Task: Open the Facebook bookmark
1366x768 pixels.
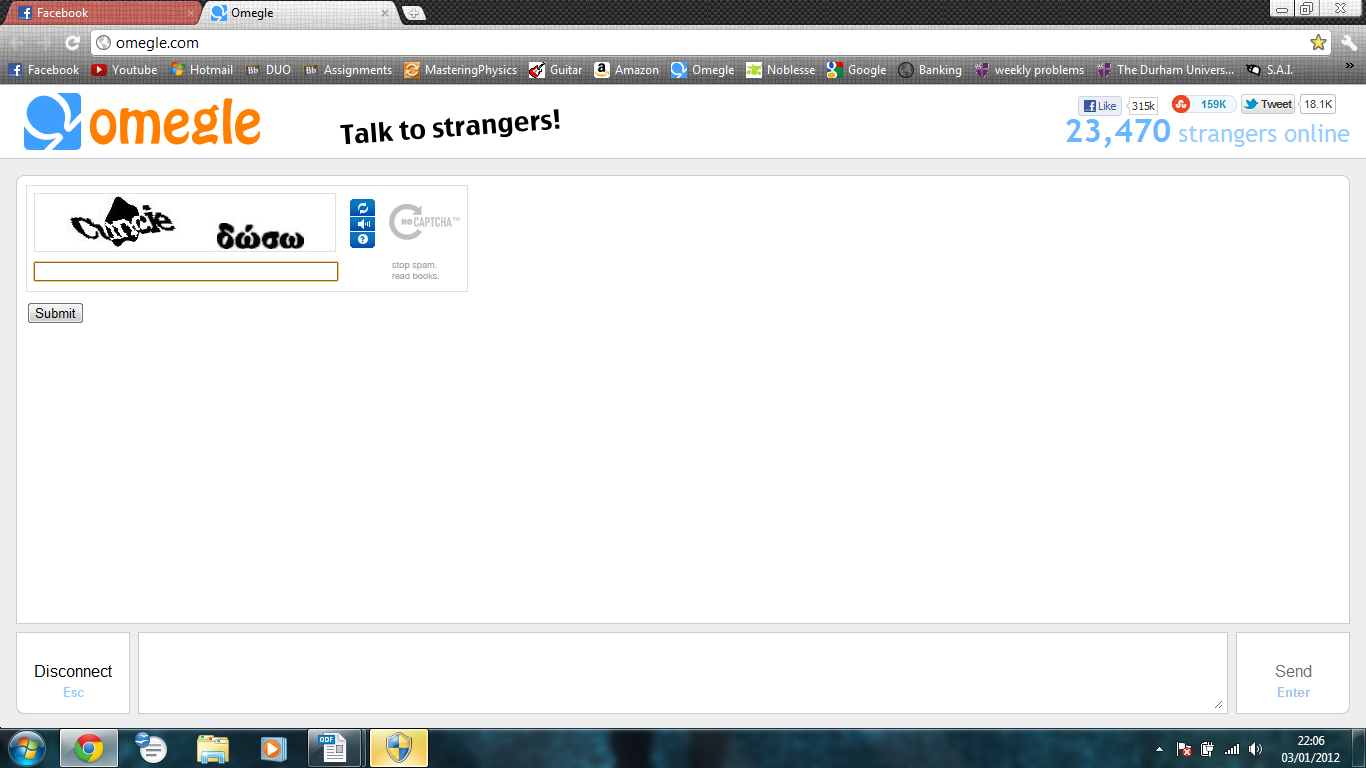Action: [44, 70]
